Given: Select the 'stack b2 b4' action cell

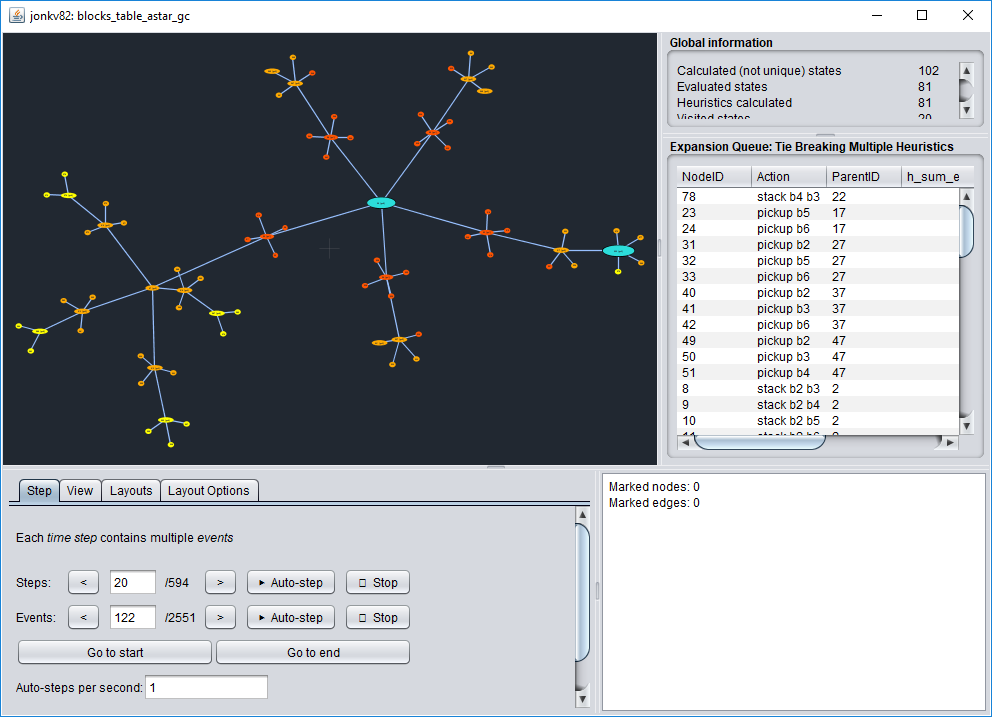Looking at the screenshot, I should 788,404.
